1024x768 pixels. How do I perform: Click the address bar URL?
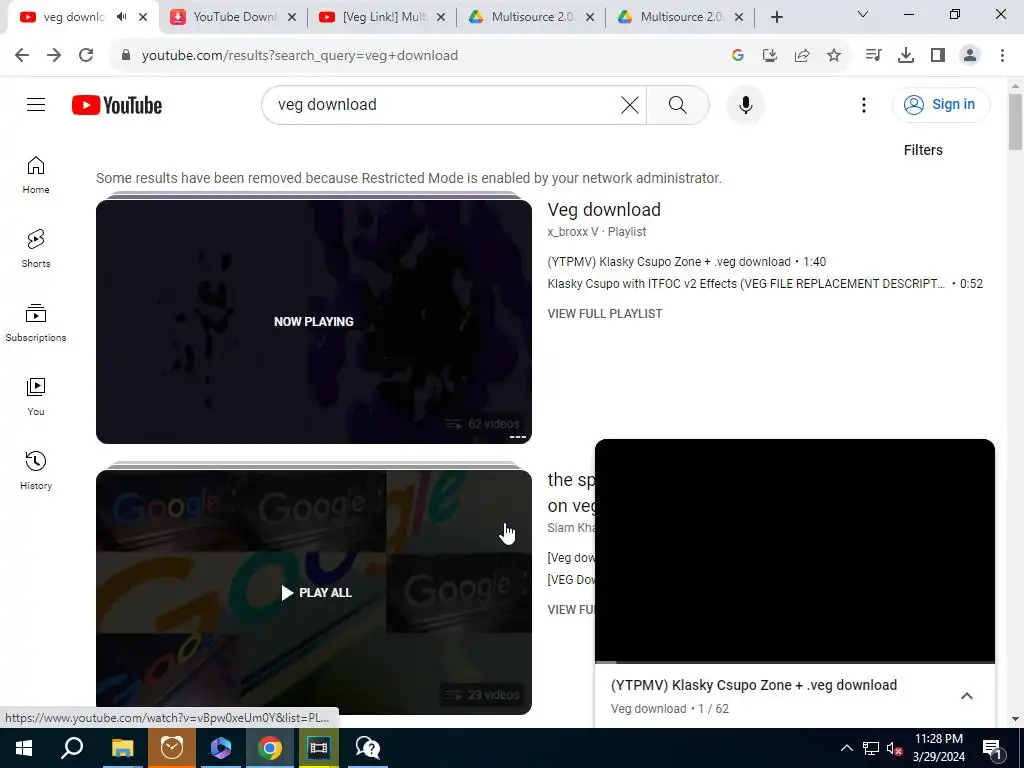300,56
